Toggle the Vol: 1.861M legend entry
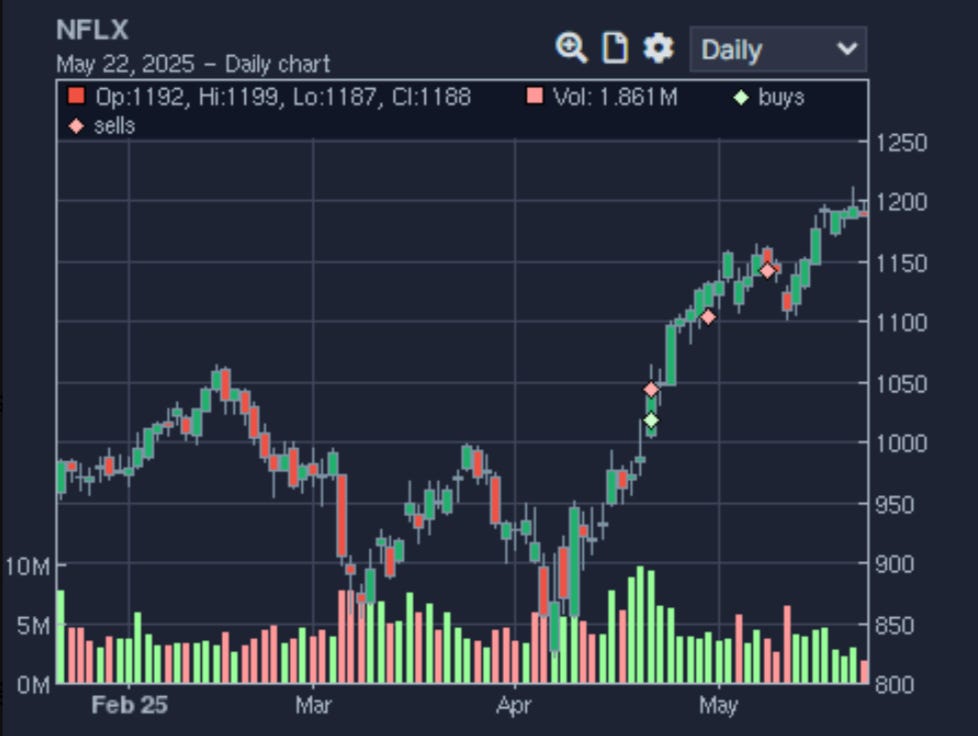Image resolution: width=978 pixels, height=736 pixels. [603, 97]
